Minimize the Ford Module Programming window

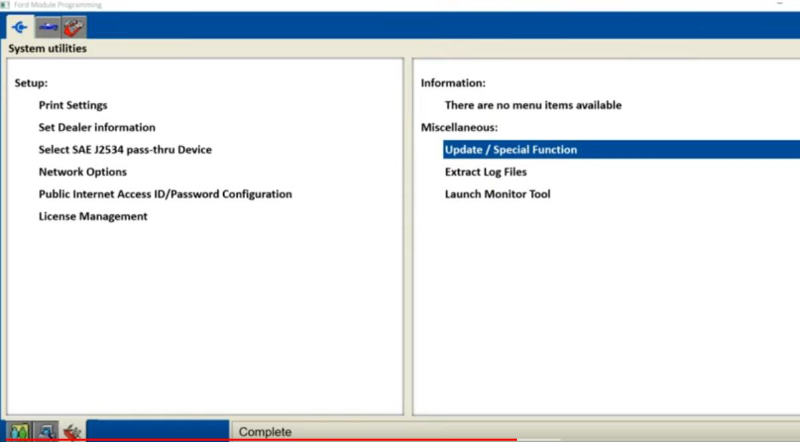(780, 4)
